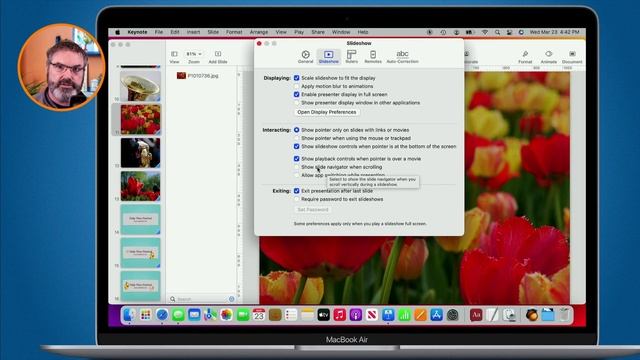Enable Show slide navigator when scrolling
This screenshot has width=640, height=360.
click(297, 167)
